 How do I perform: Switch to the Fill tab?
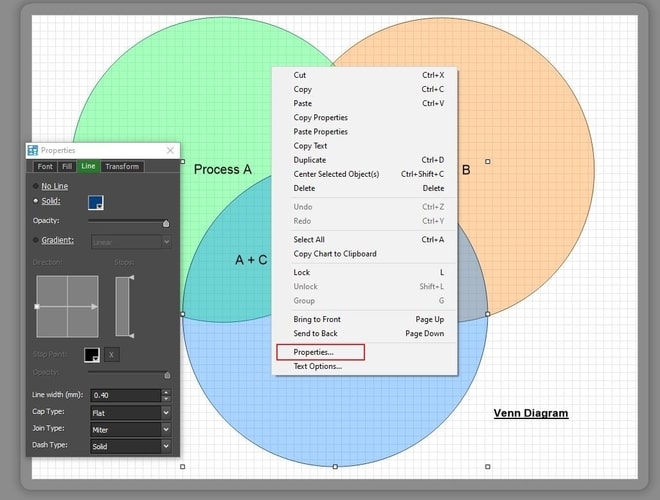(x=67, y=167)
